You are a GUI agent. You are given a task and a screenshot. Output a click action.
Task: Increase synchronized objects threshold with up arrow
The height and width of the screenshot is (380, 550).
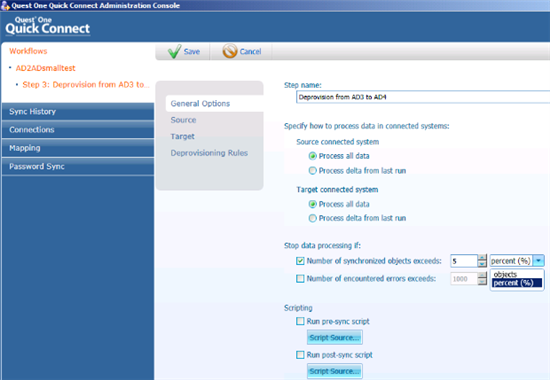(x=482, y=258)
